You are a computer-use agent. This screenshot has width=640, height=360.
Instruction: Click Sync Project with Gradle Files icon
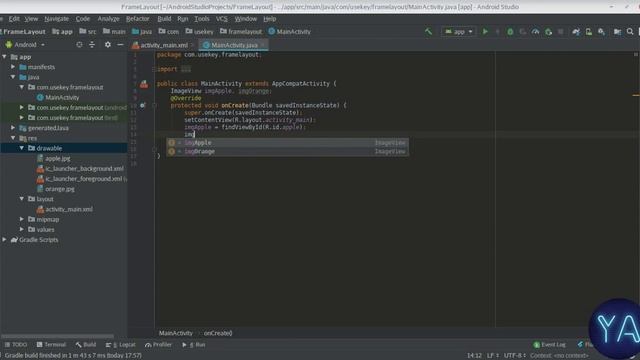(x=576, y=31)
